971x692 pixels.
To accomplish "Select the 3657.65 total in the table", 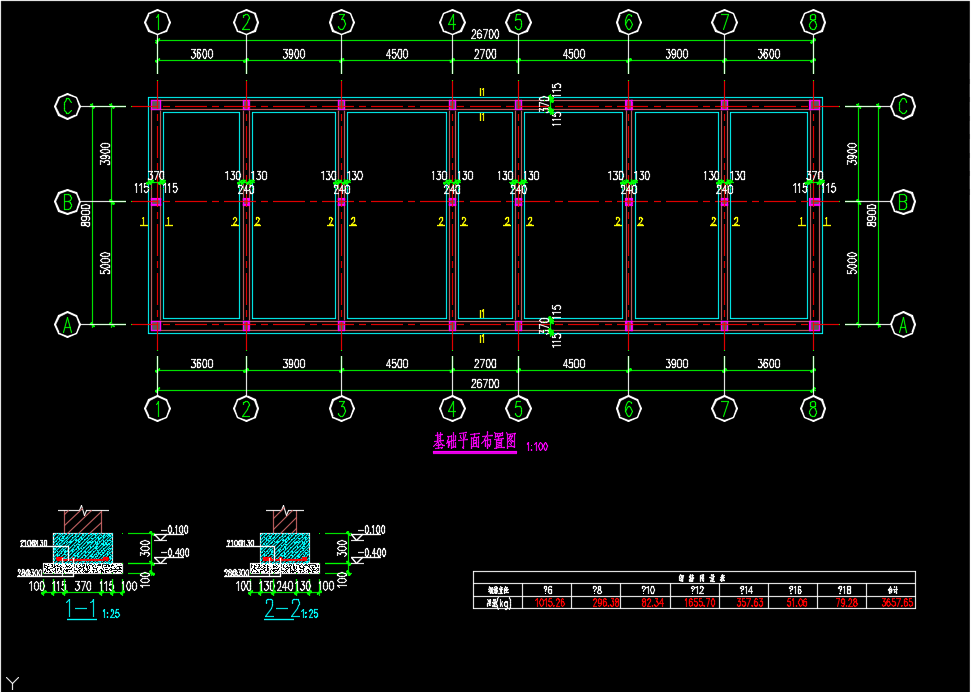I will (896, 603).
